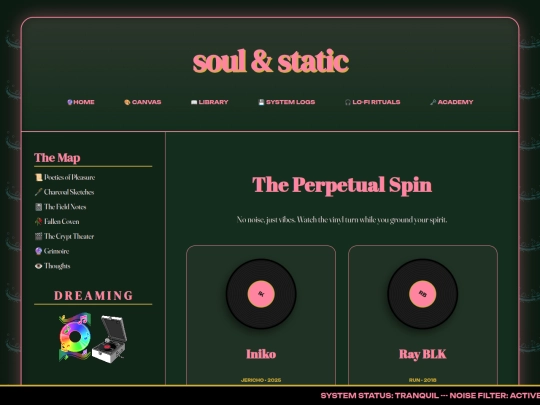This screenshot has width=540, height=405.
Task: Click the notebook icon by The Field Notes
Action: [x=38, y=207]
